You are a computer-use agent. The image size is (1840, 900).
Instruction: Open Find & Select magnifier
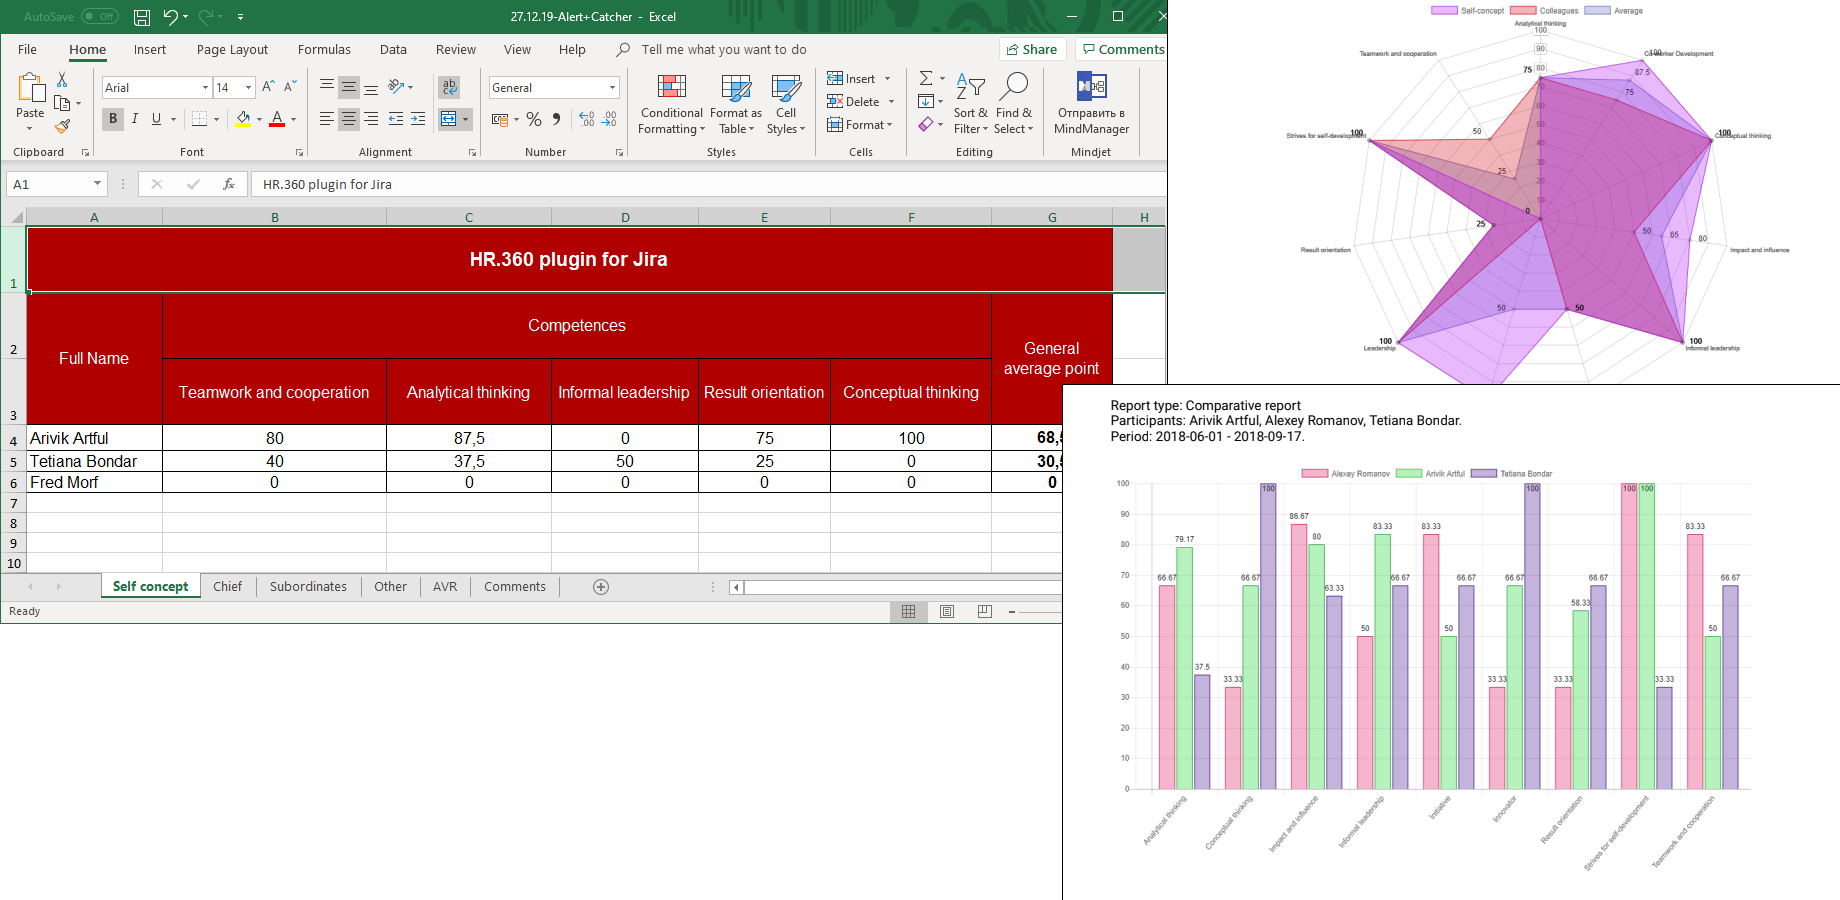coord(1013,104)
